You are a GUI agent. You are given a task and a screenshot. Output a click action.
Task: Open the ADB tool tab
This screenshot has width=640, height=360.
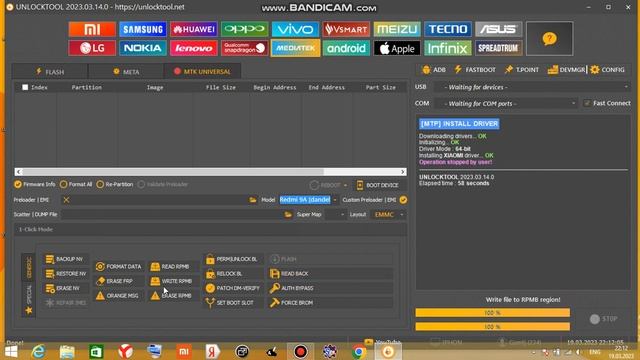tap(433, 70)
